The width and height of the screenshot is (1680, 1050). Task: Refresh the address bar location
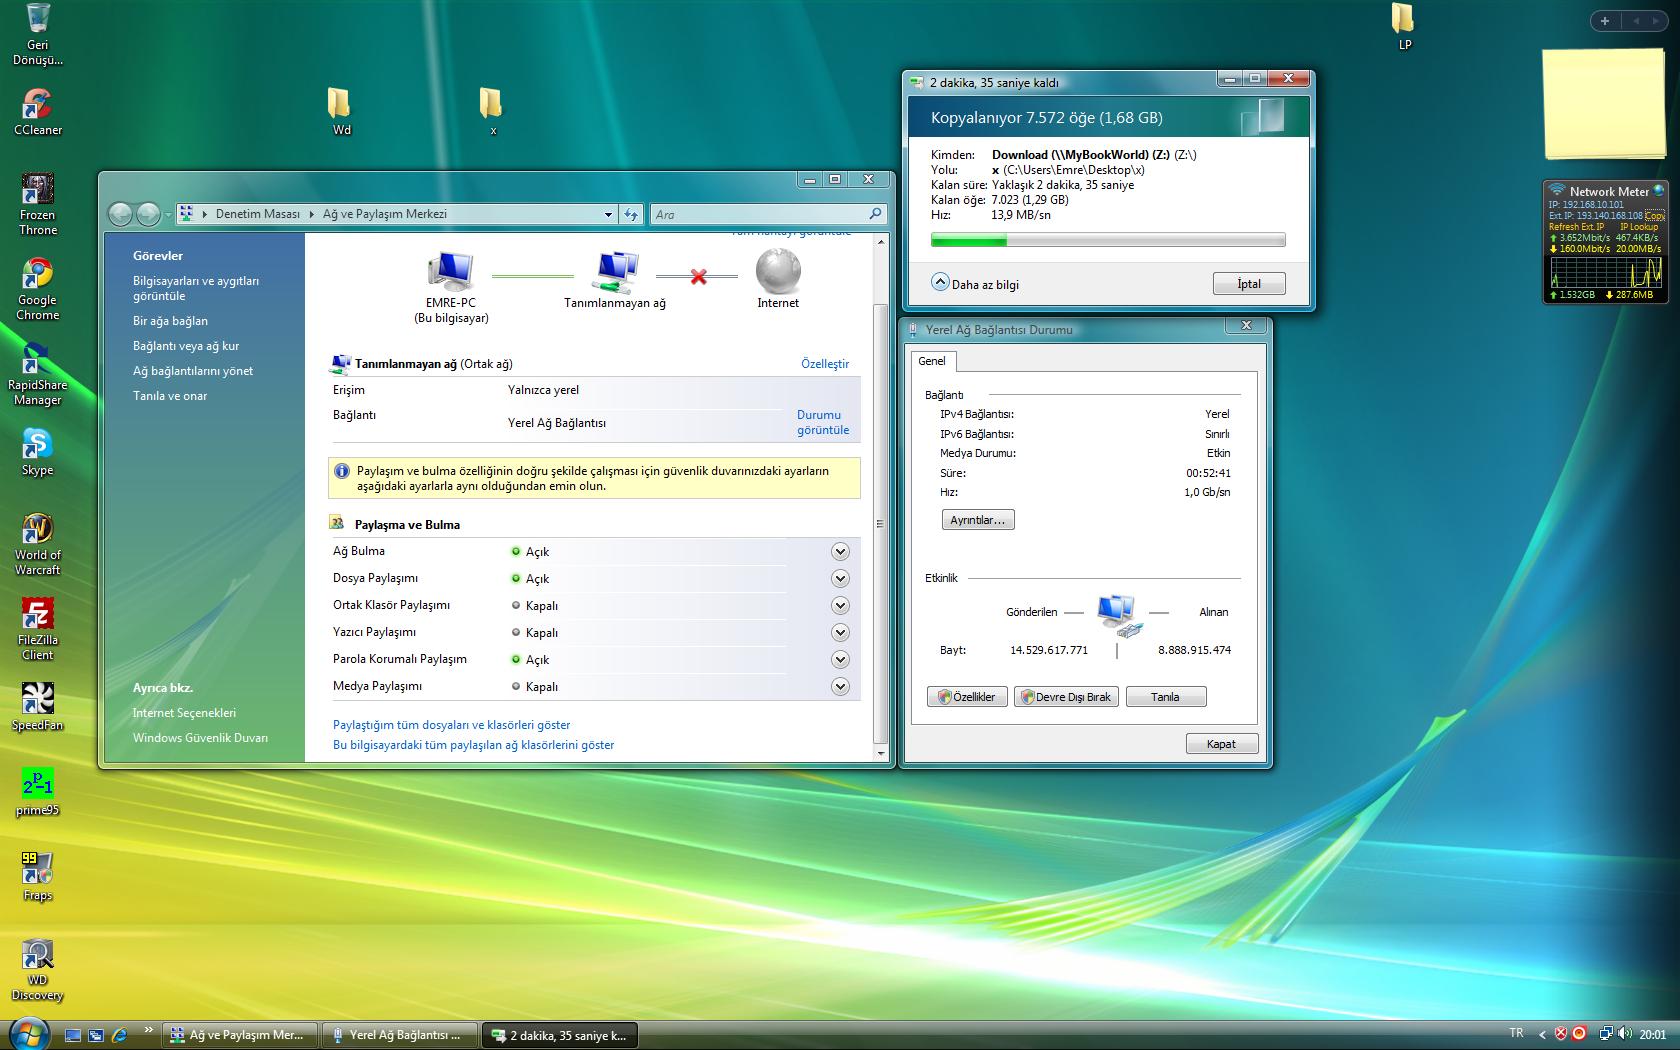click(x=631, y=214)
